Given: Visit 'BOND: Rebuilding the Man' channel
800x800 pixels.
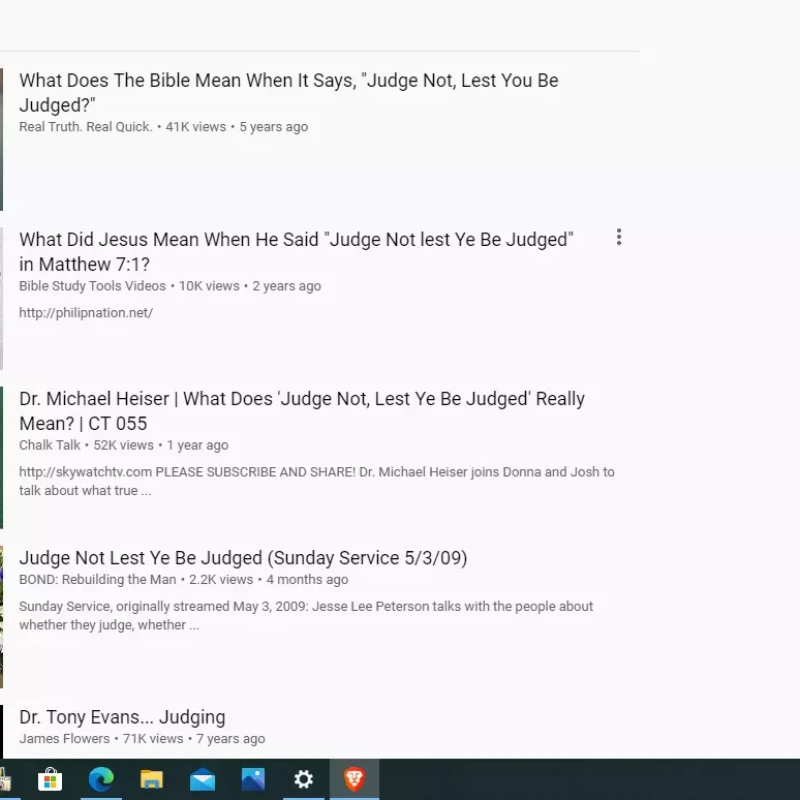Looking at the screenshot, I should (97, 579).
